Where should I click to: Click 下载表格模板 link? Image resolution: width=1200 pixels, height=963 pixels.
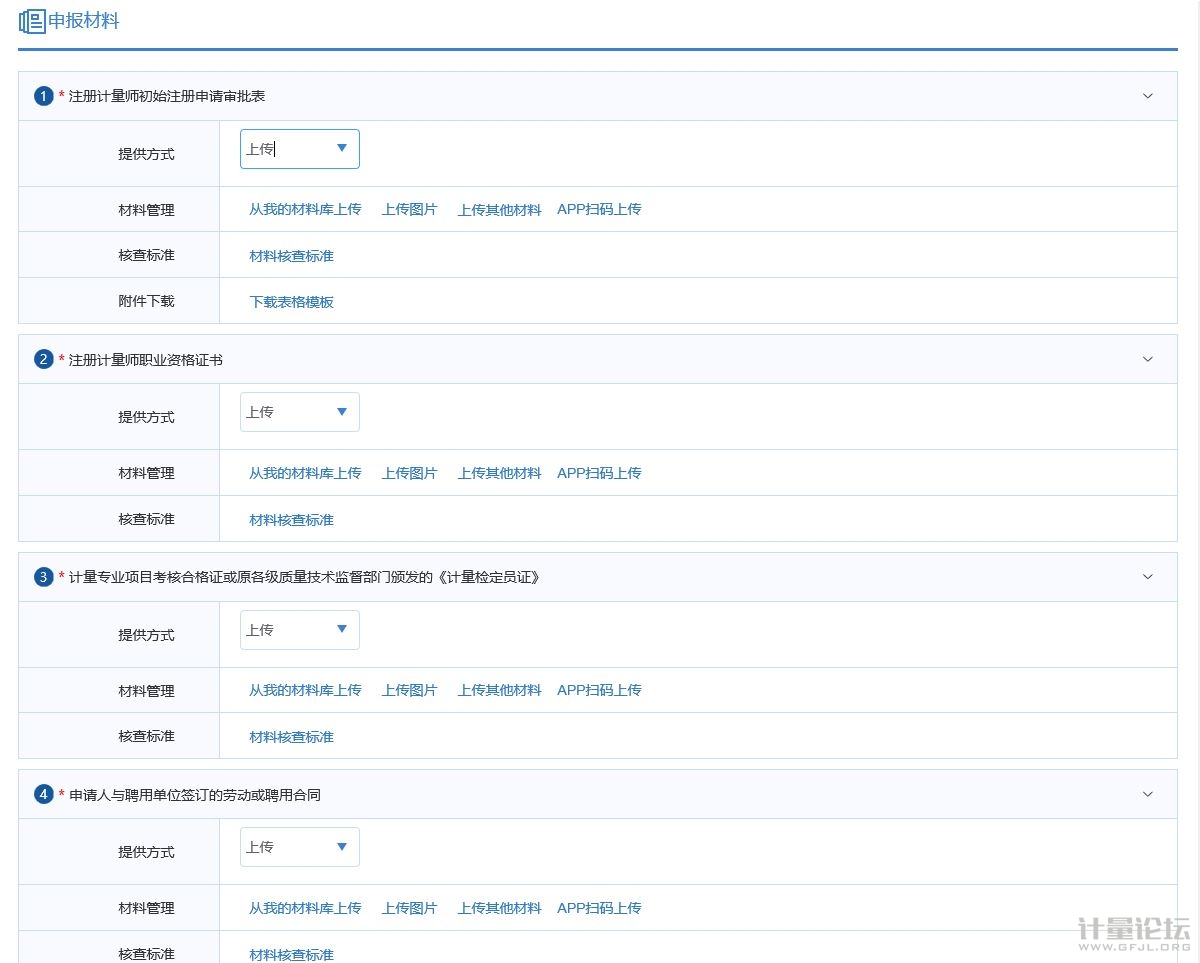coord(291,302)
